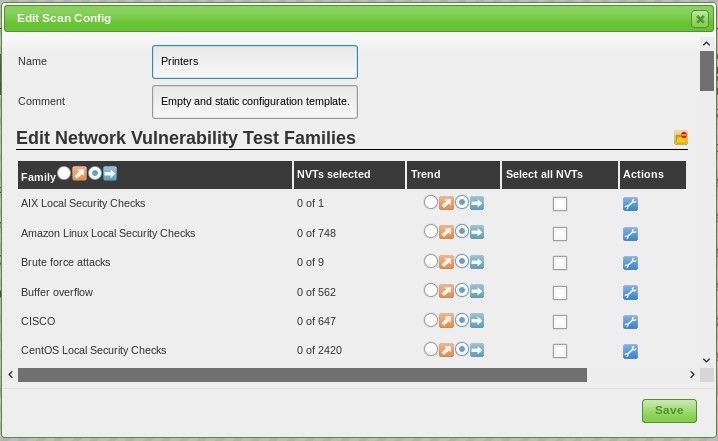Click the blue static arrow in the CentOS row
718x441 pixels.
(x=477, y=350)
